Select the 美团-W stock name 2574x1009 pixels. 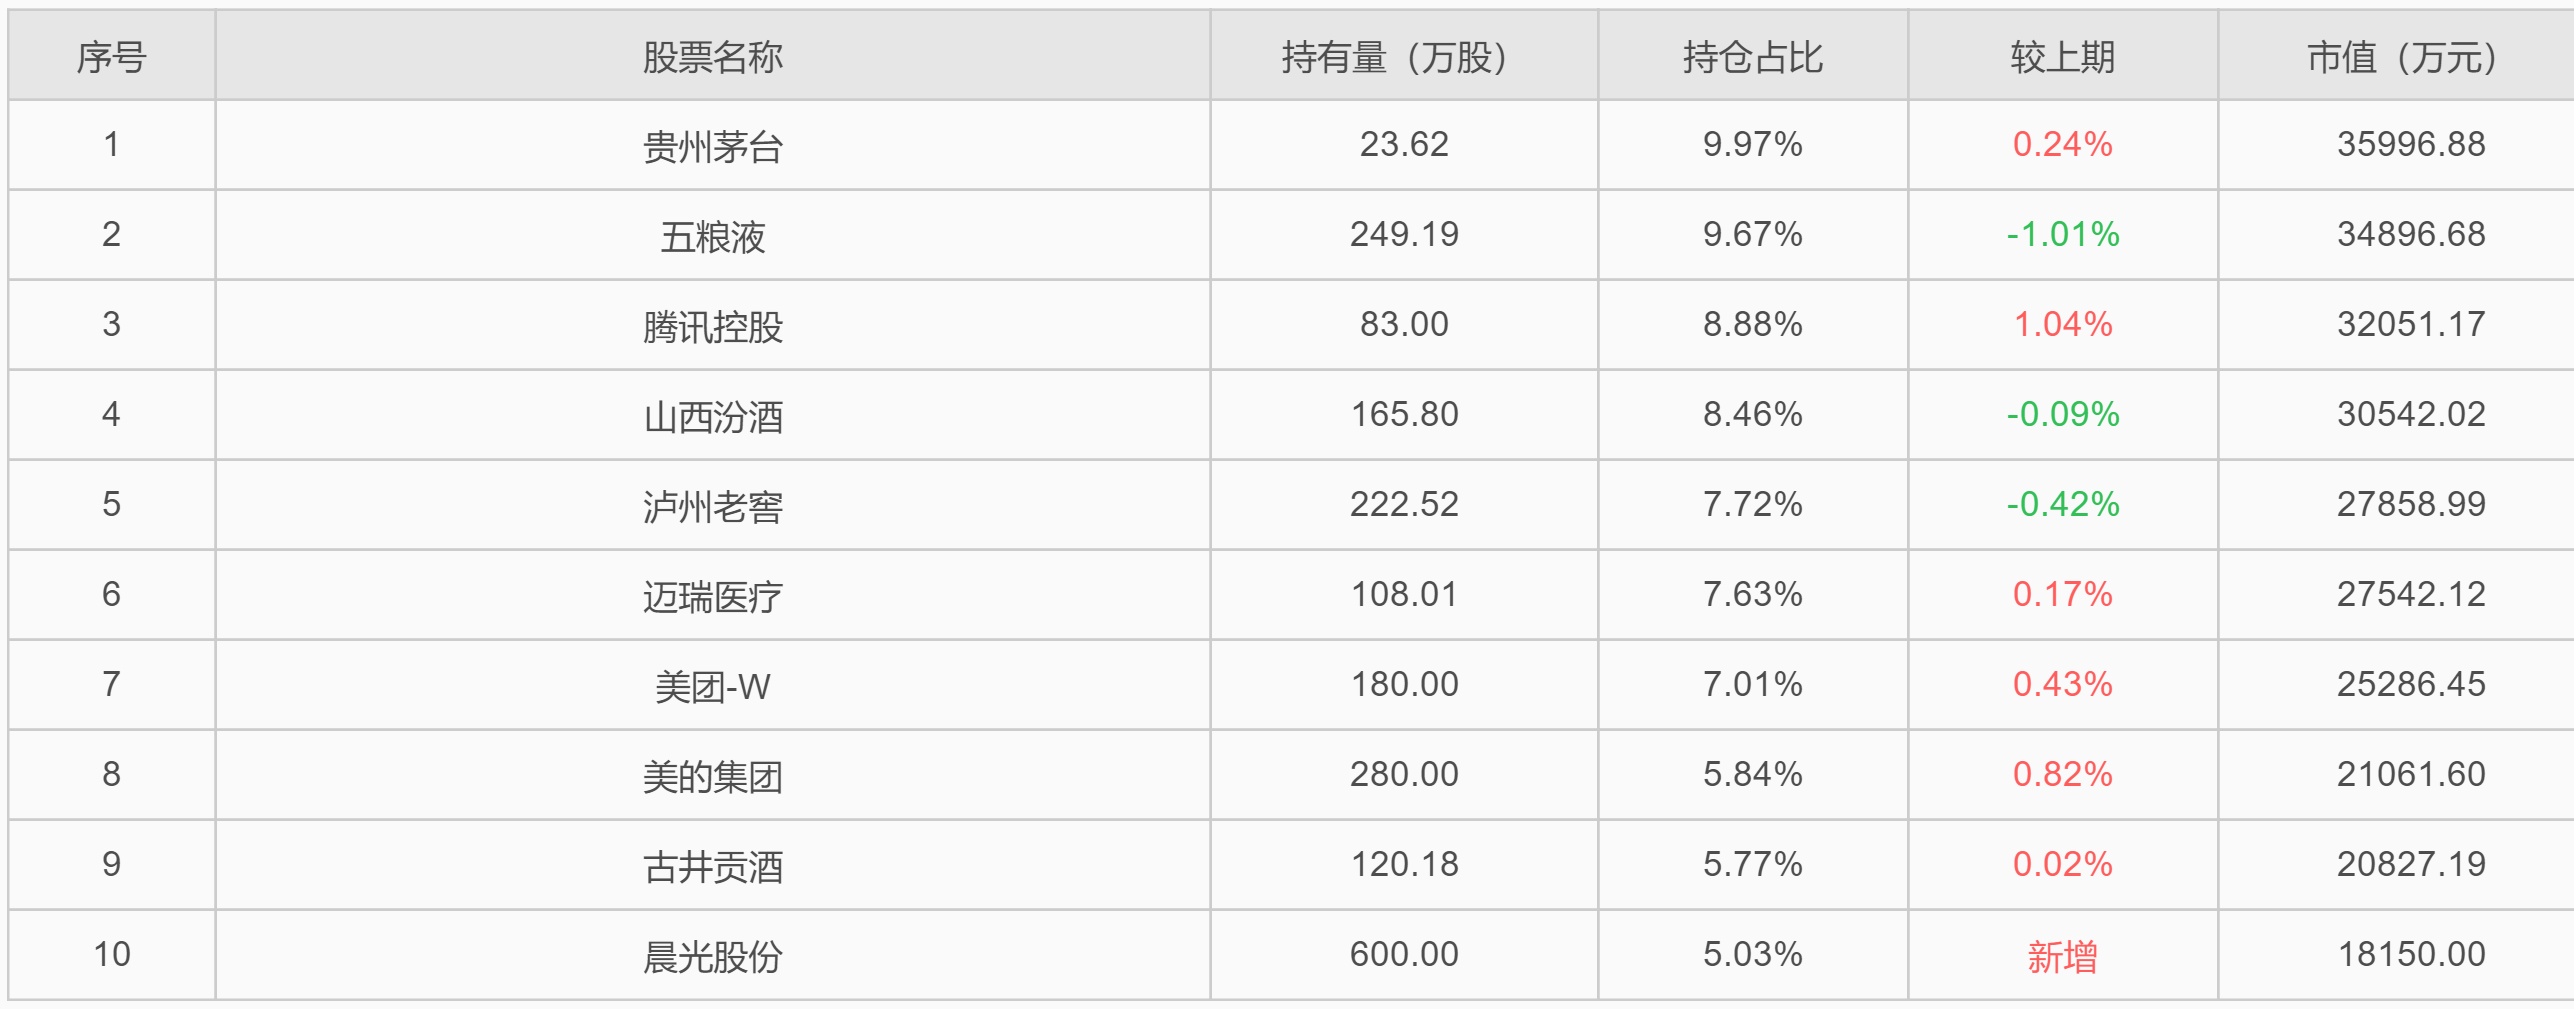pyautogui.click(x=712, y=686)
